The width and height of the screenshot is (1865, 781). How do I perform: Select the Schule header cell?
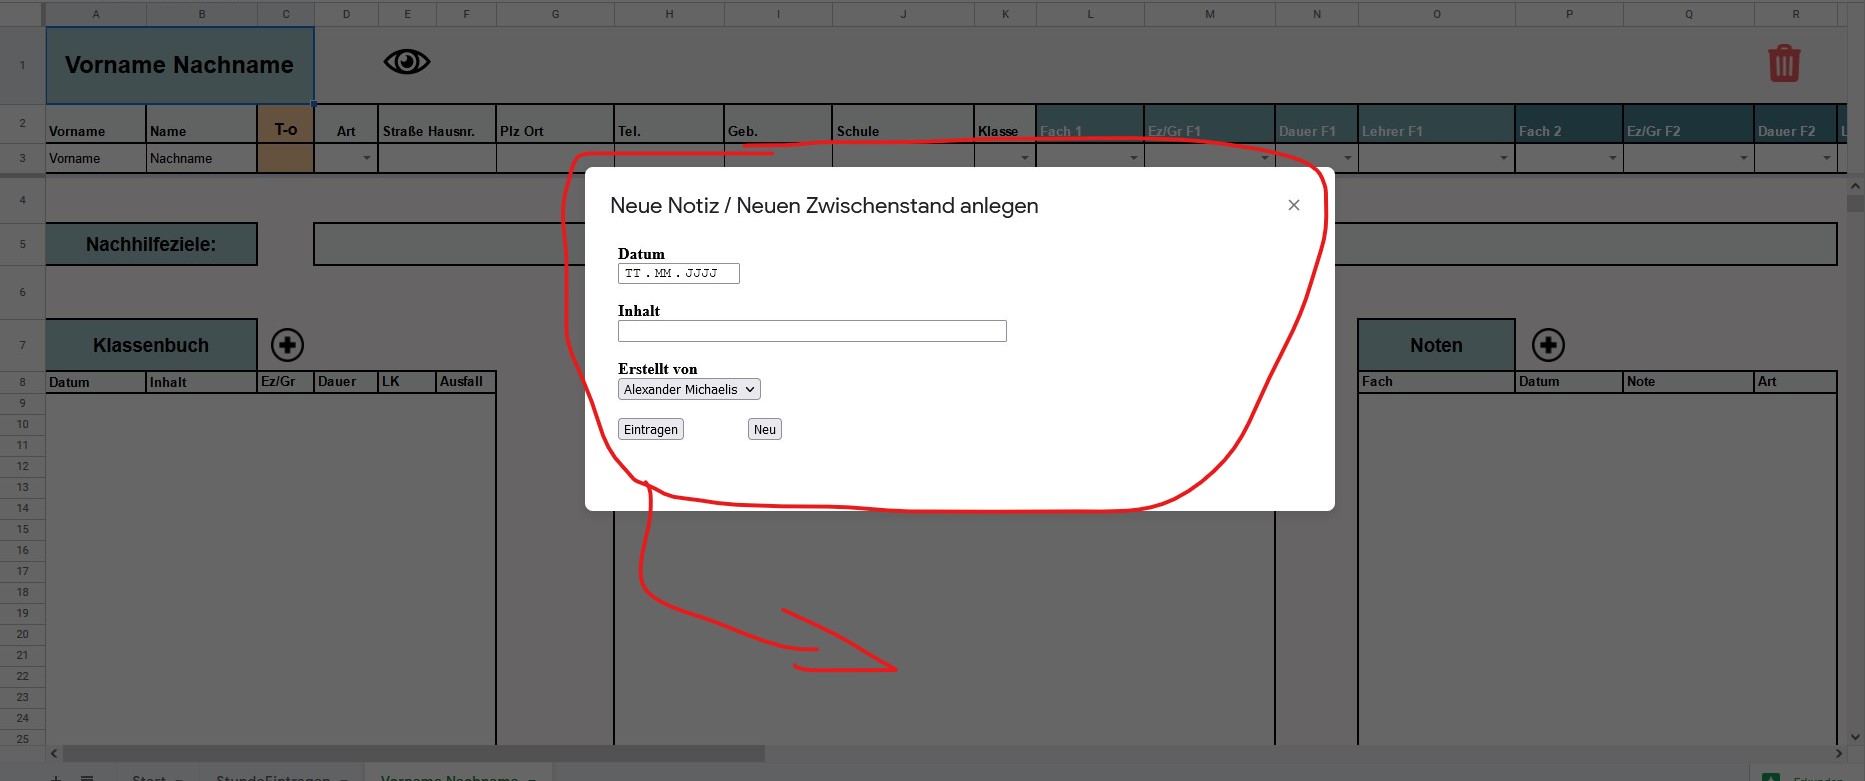[x=903, y=125]
